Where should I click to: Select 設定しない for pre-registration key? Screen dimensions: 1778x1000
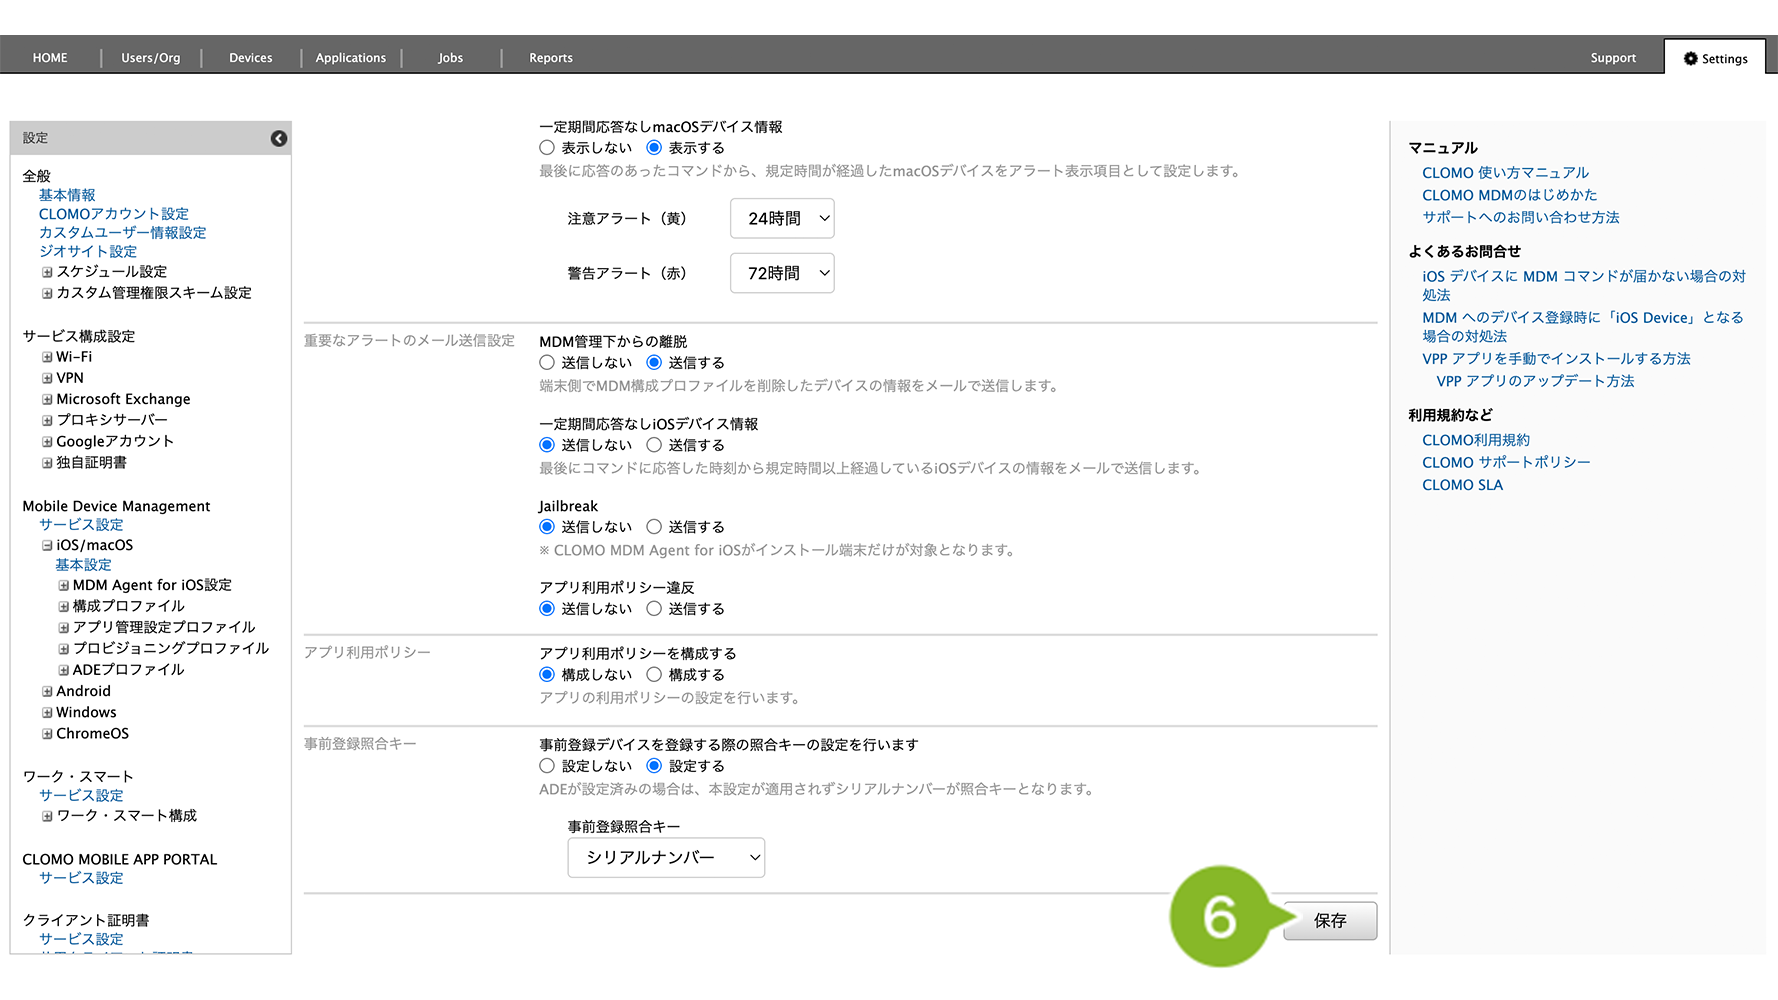[x=547, y=766]
